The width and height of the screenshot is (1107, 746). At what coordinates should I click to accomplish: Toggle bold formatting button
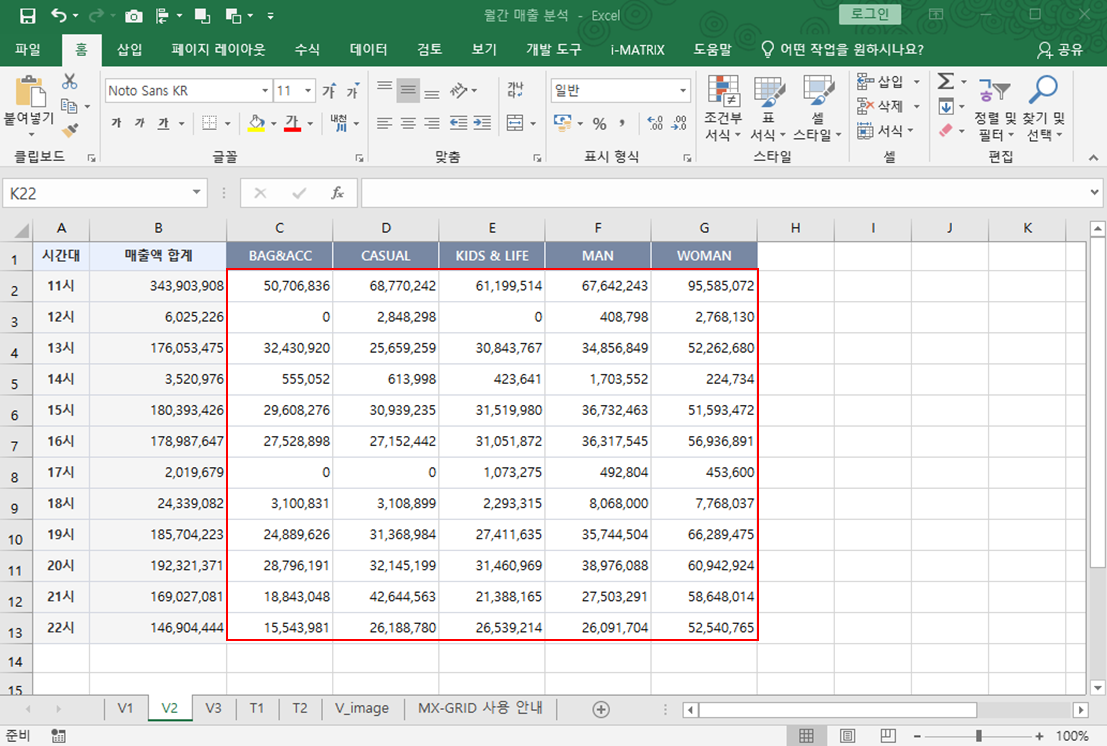point(117,123)
